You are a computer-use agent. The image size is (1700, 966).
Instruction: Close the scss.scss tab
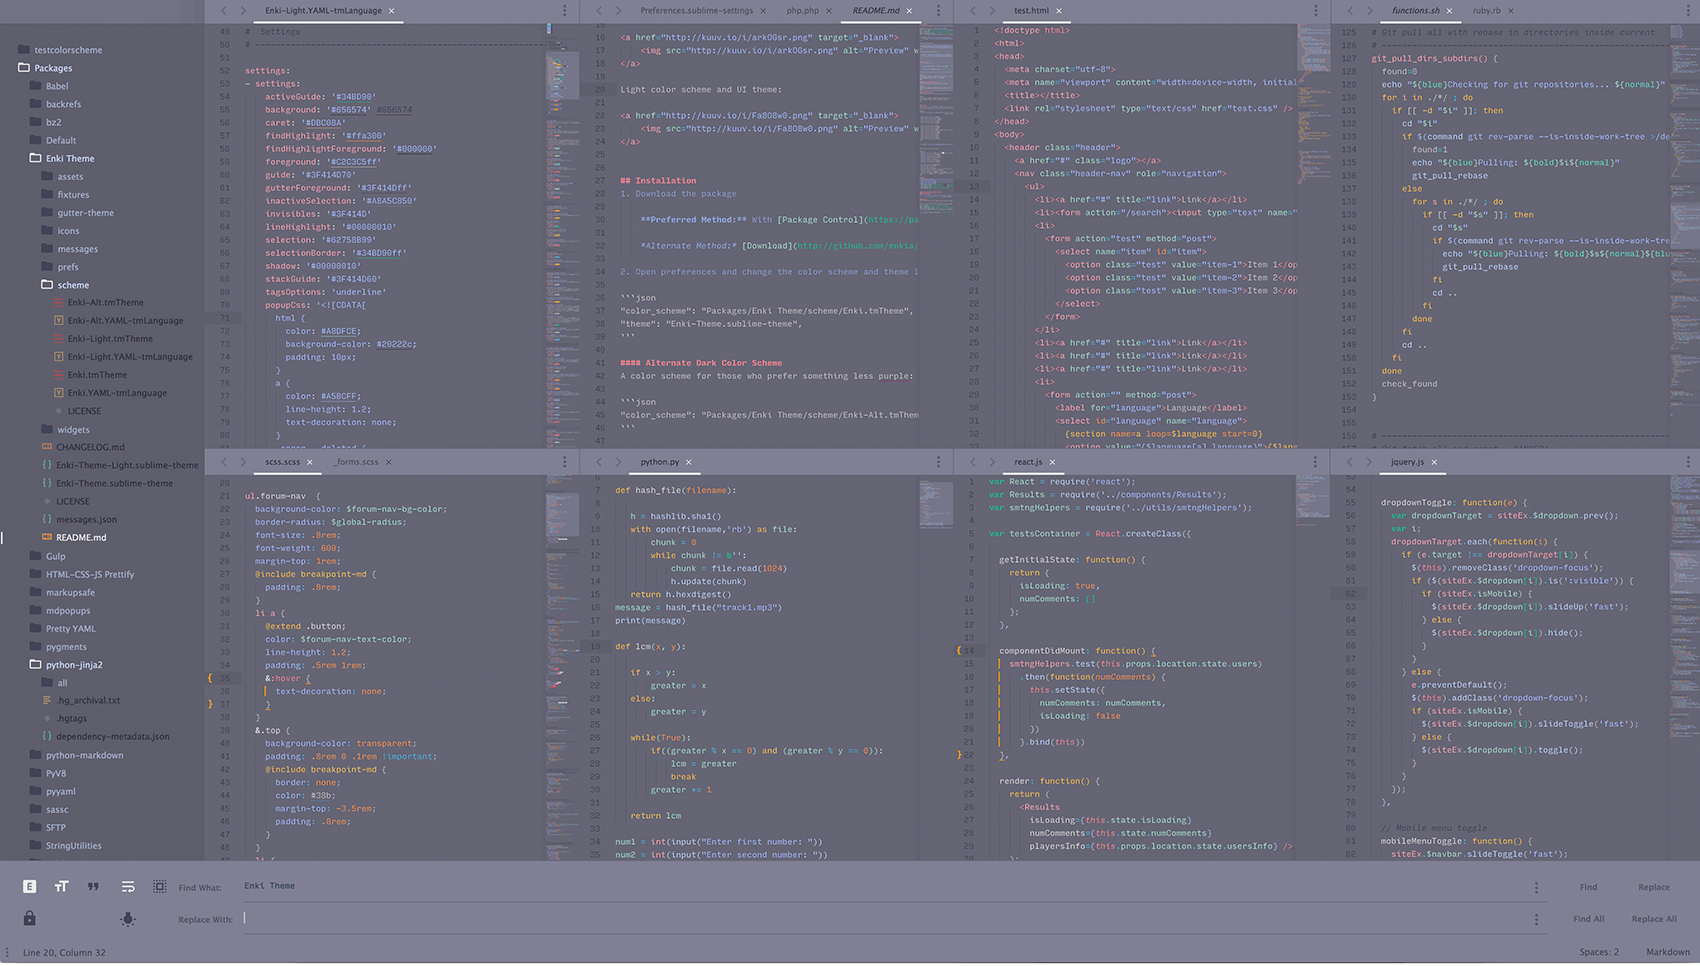click(x=309, y=462)
